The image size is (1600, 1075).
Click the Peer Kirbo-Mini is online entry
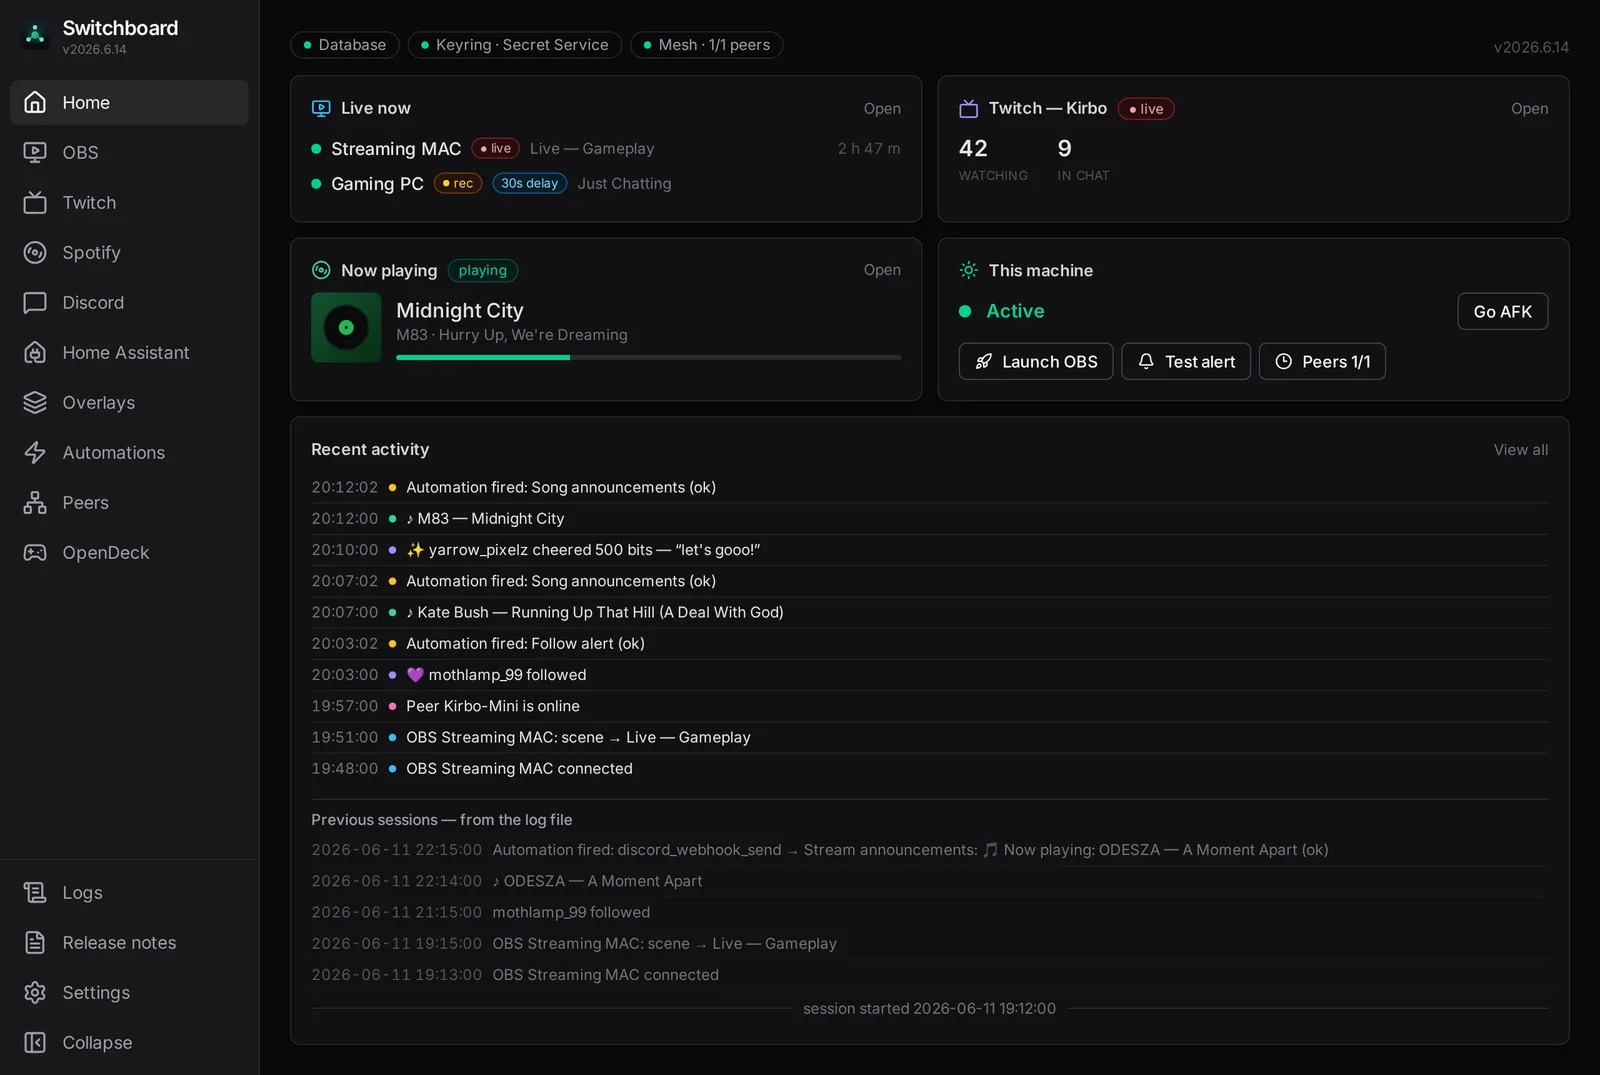pyautogui.click(x=929, y=705)
